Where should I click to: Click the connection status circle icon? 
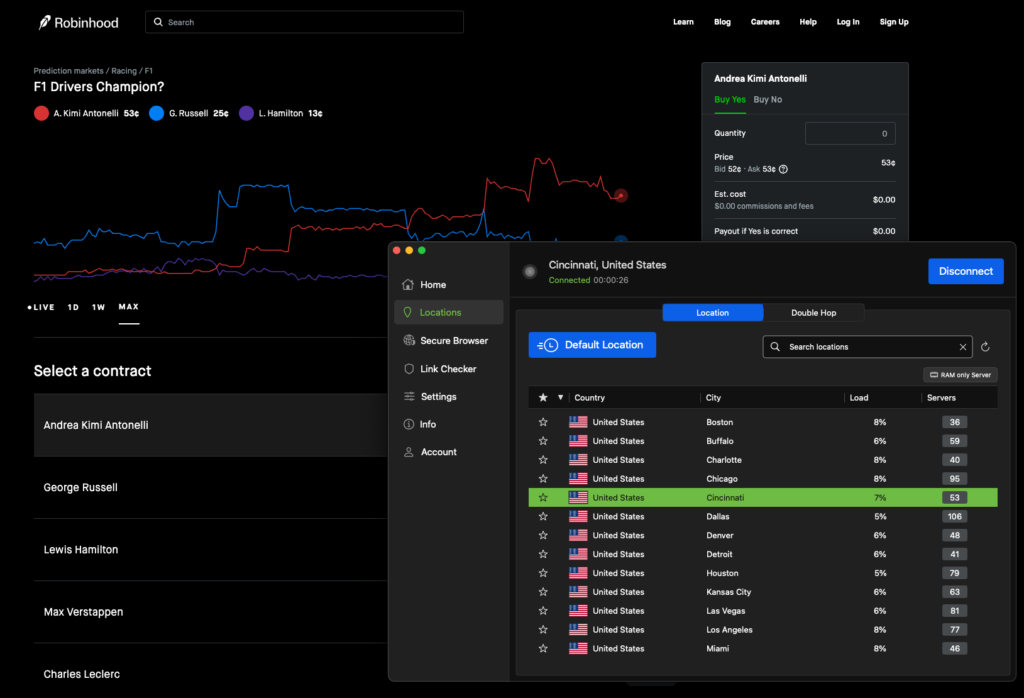(530, 272)
